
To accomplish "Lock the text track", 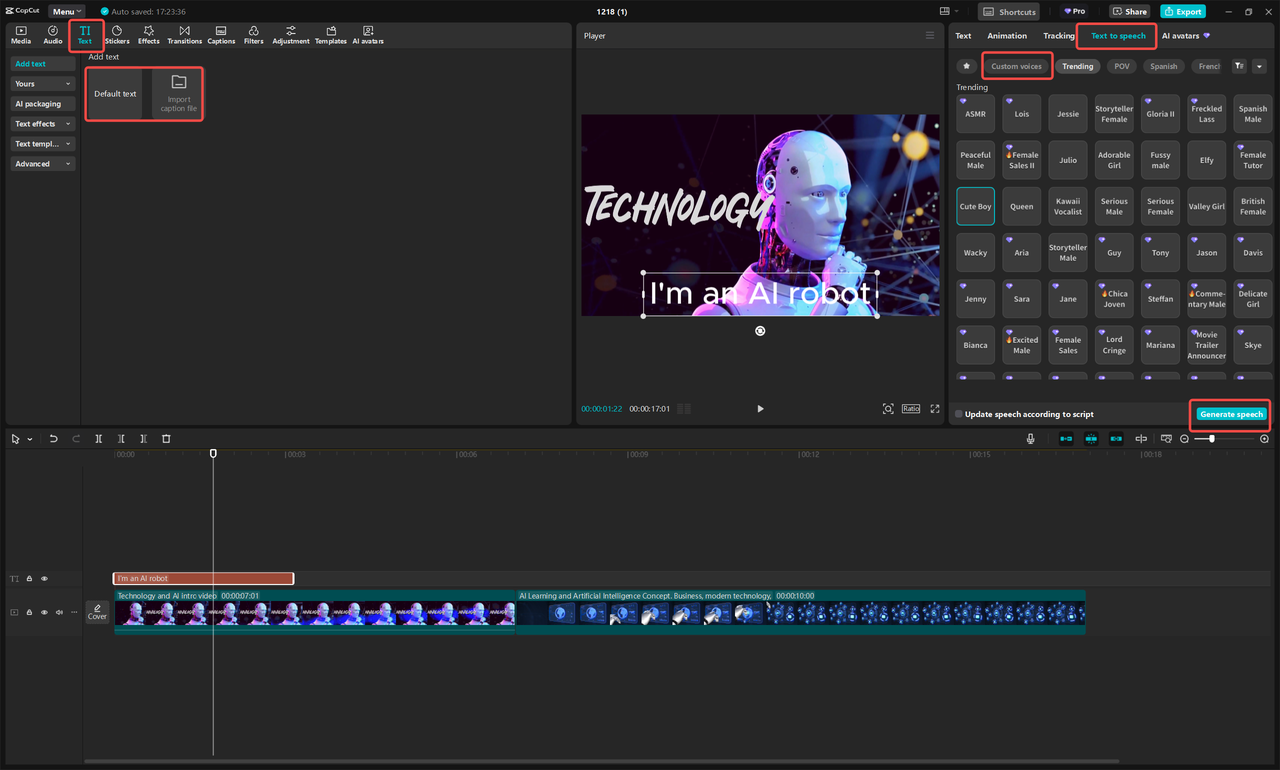I will point(29,579).
